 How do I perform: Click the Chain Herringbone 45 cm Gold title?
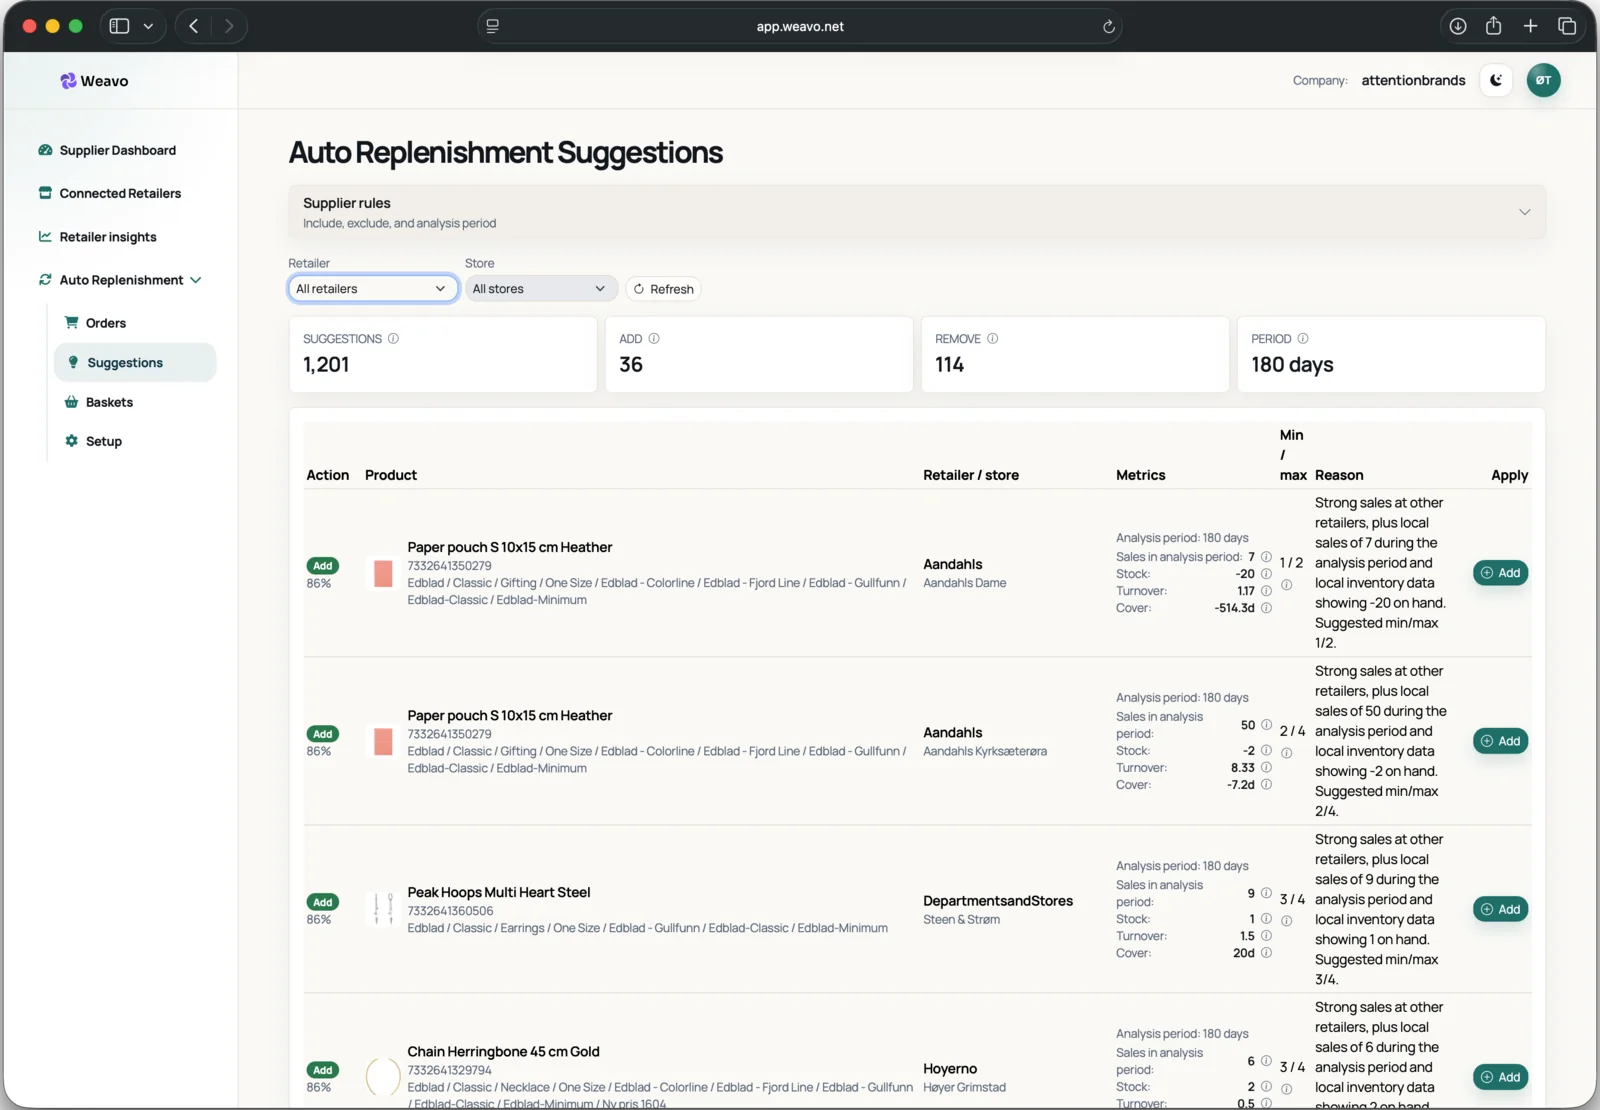504,1052
